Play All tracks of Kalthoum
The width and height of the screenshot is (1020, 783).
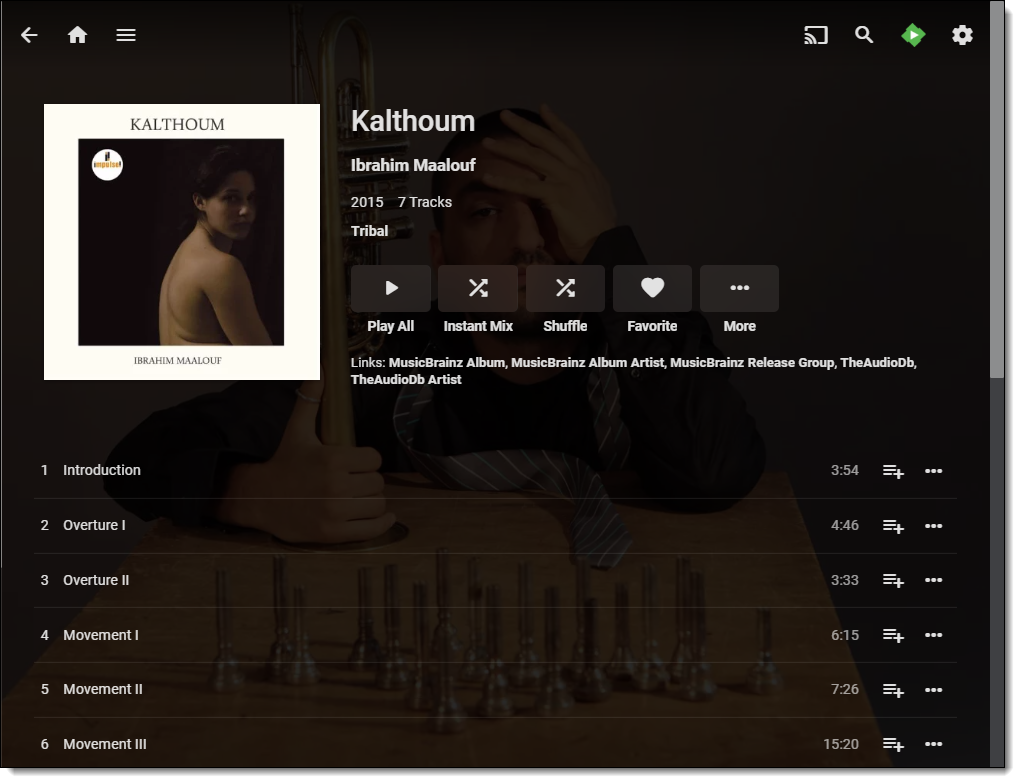click(390, 288)
